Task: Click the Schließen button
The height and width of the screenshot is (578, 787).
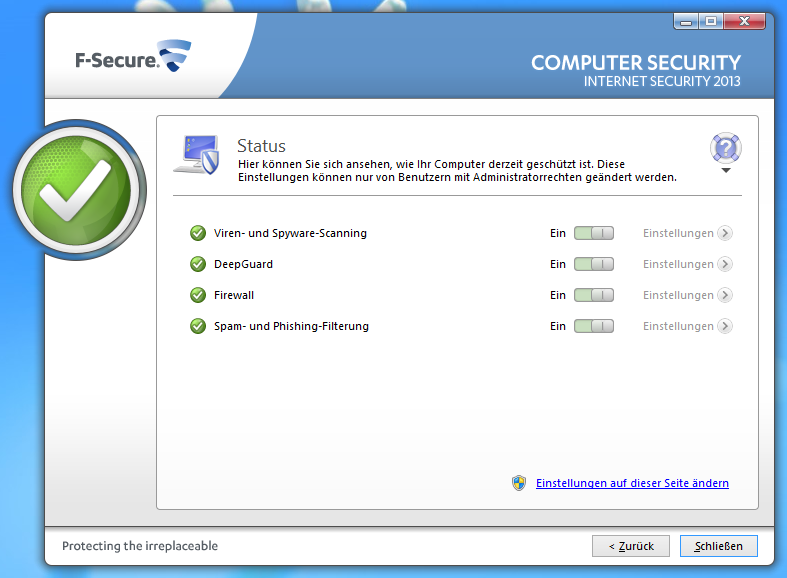Action: [x=719, y=546]
